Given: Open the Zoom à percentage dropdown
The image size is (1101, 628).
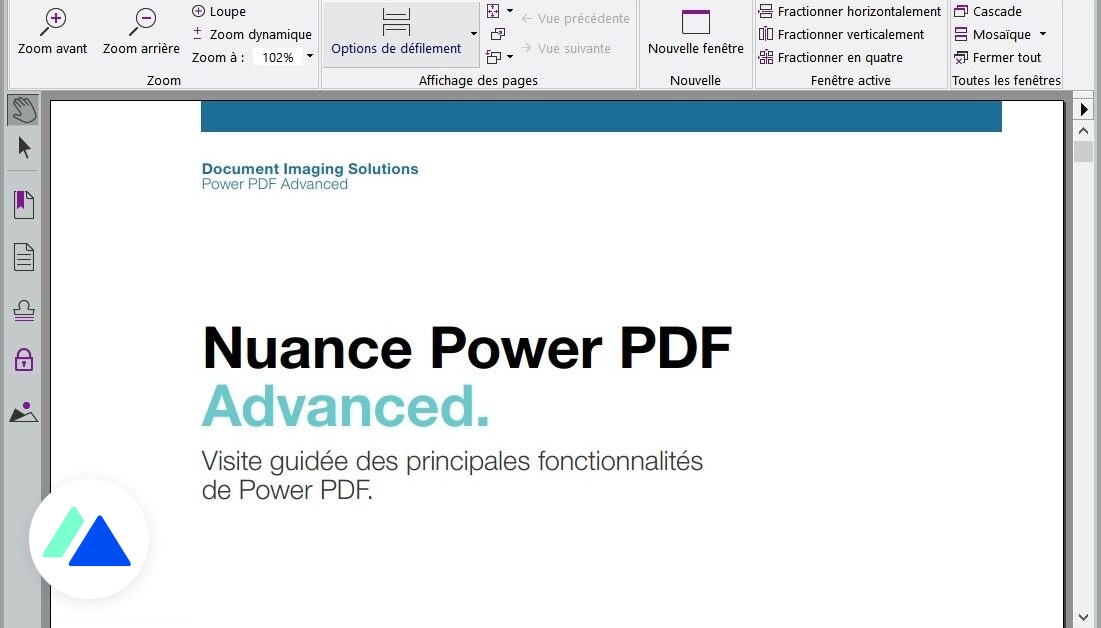Looking at the screenshot, I should click(x=309, y=57).
